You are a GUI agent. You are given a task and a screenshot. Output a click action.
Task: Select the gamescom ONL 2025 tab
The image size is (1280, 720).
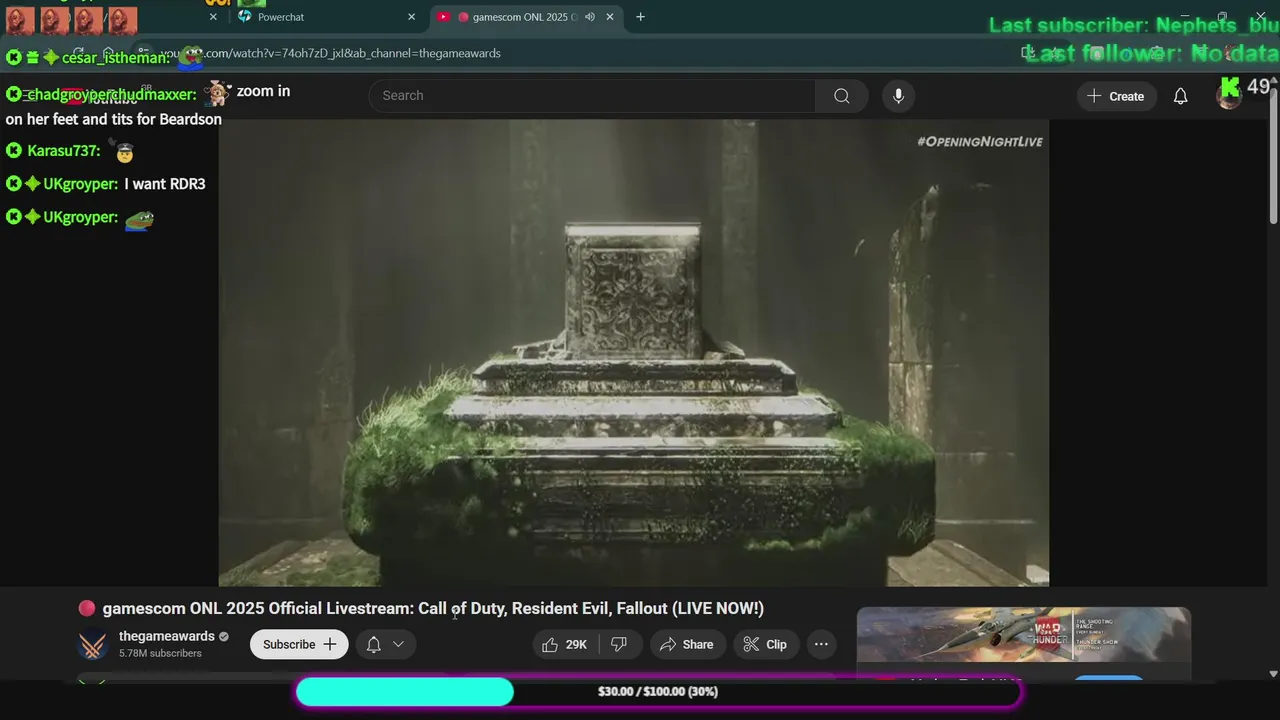(x=527, y=17)
